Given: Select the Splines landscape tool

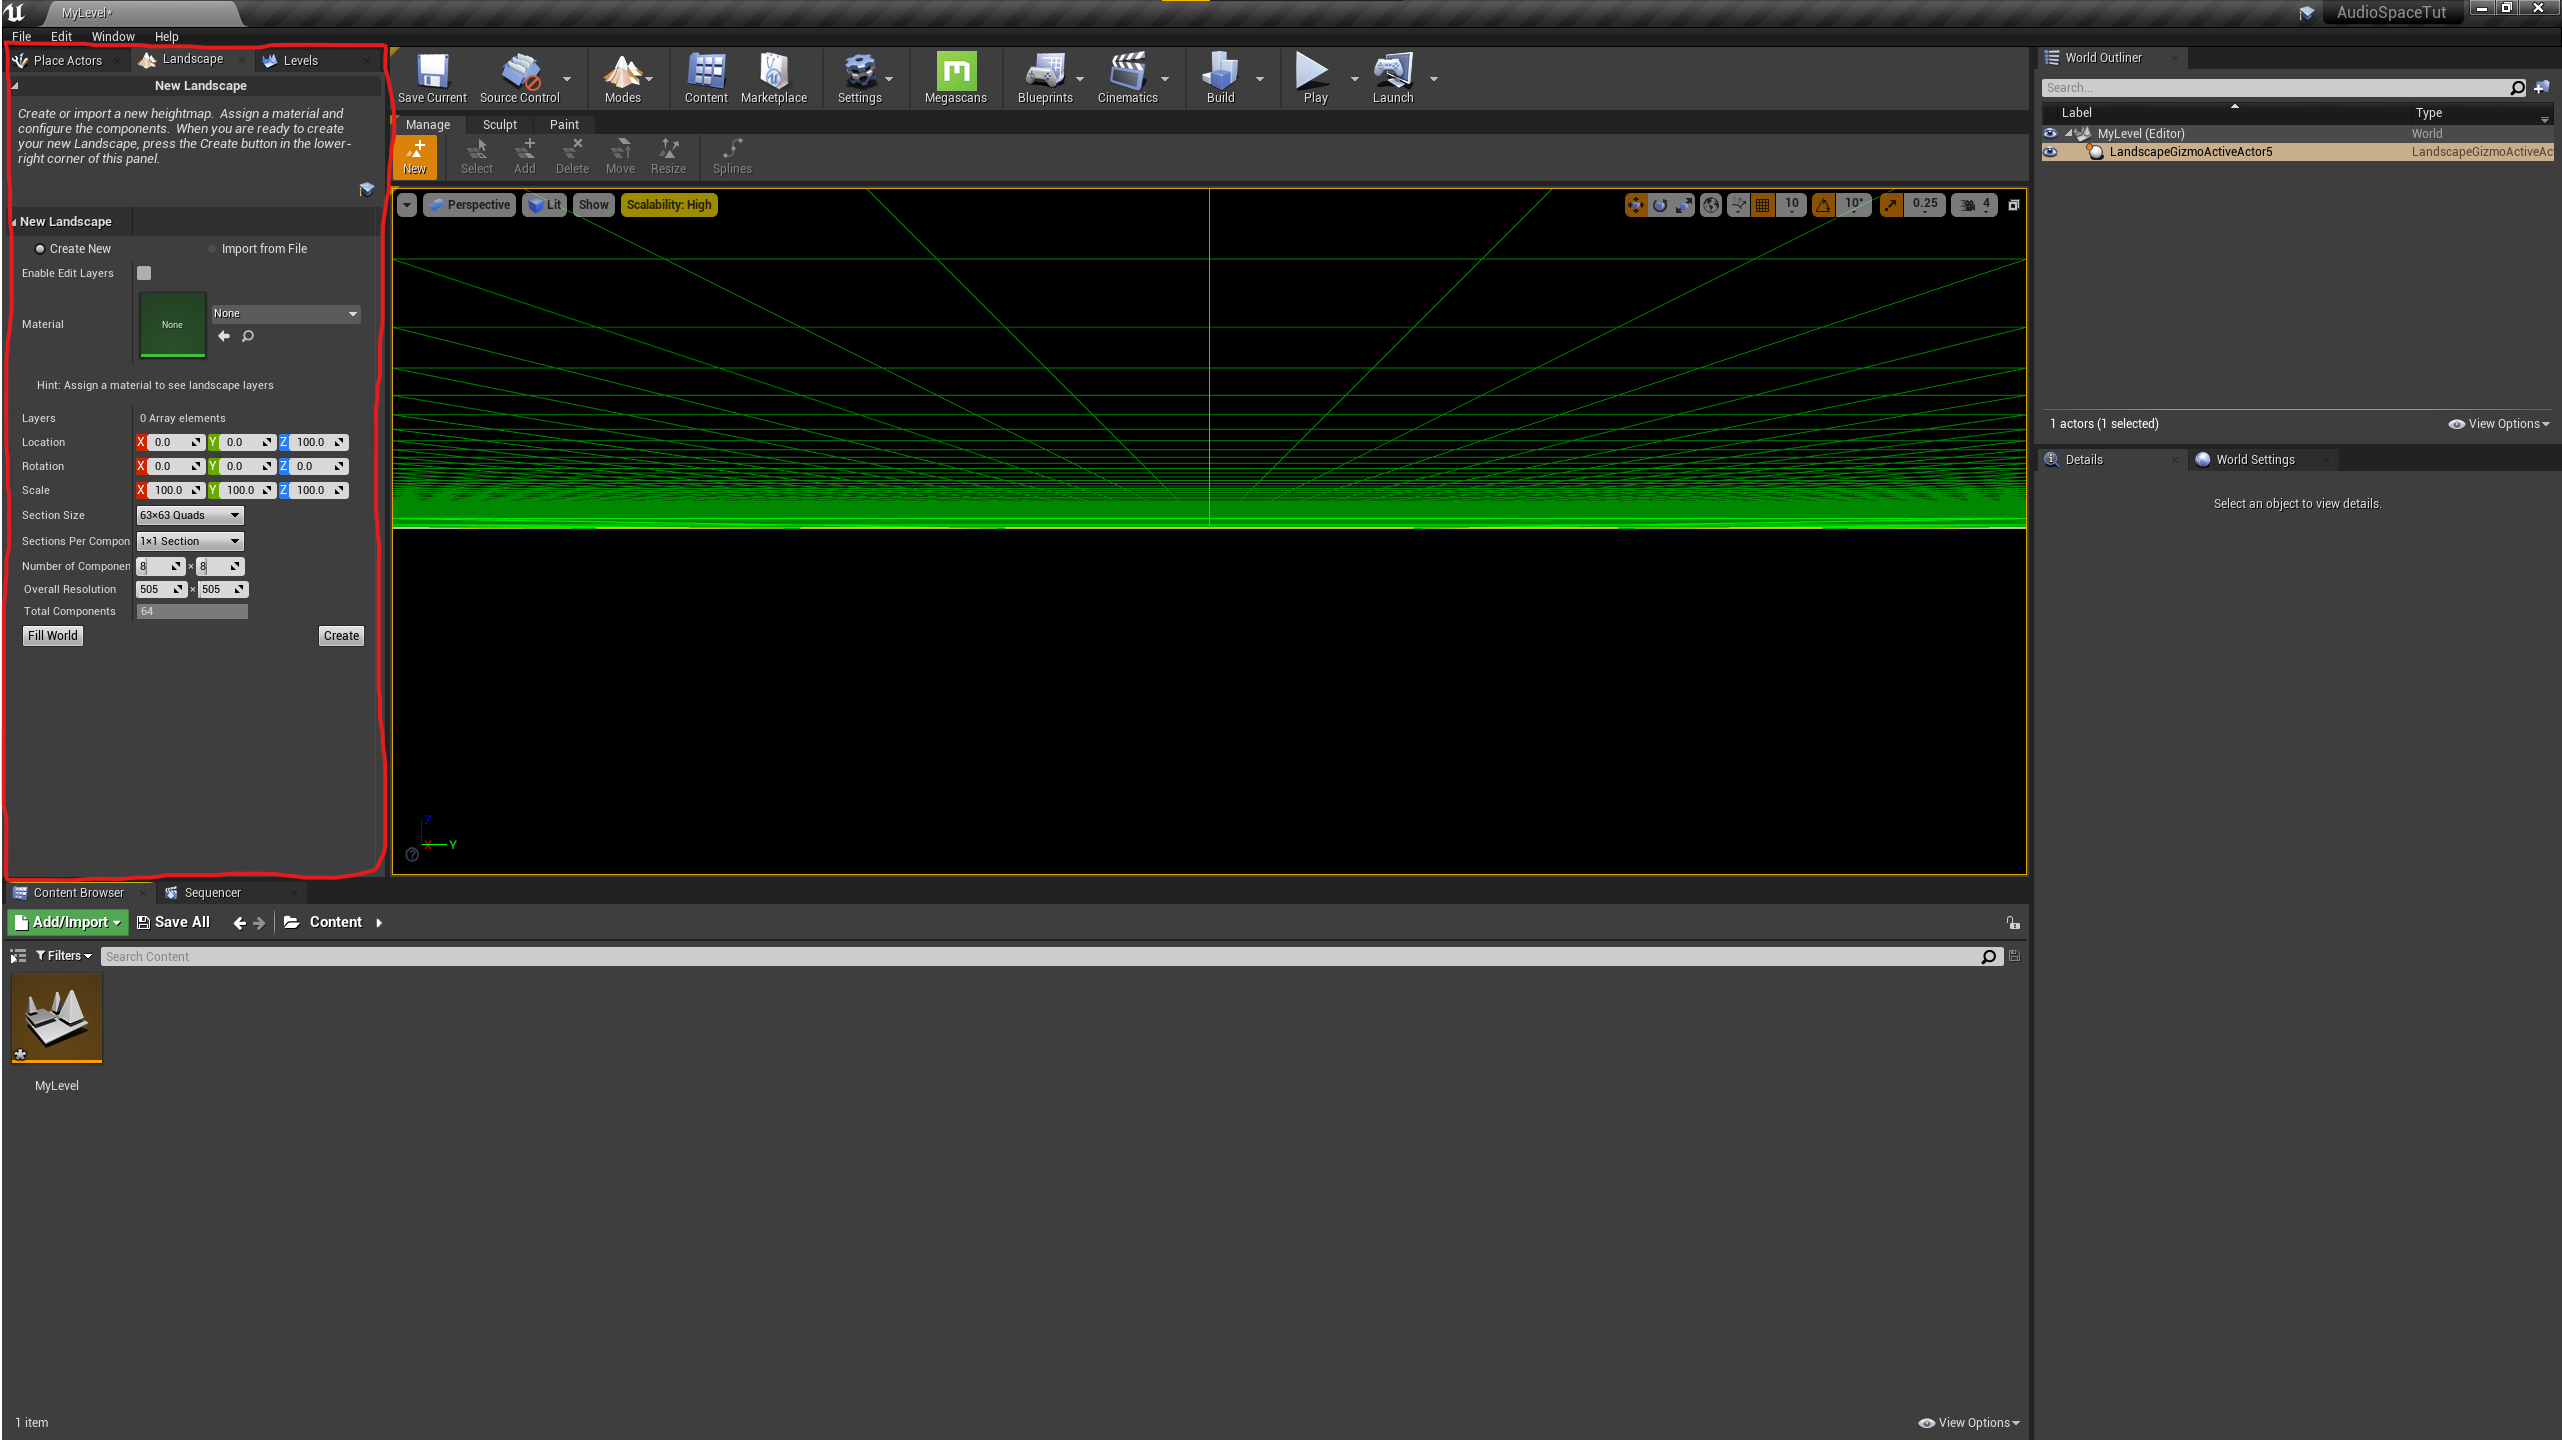Looking at the screenshot, I should click(x=732, y=156).
